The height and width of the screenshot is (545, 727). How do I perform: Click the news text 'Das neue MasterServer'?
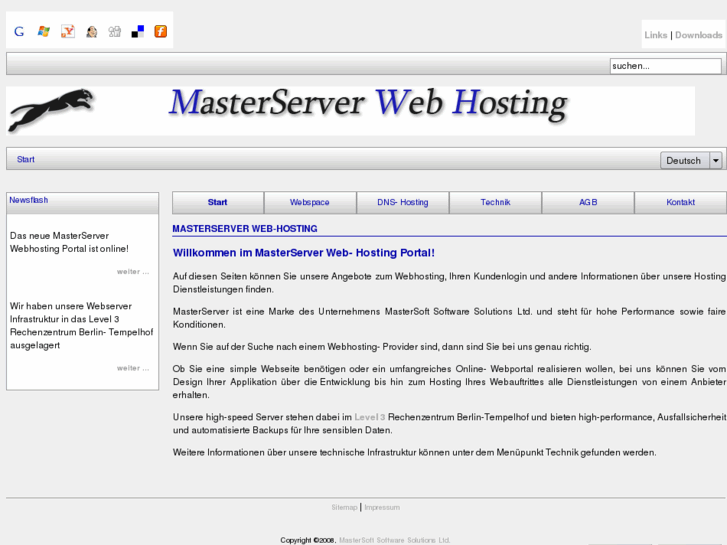(x=69, y=242)
